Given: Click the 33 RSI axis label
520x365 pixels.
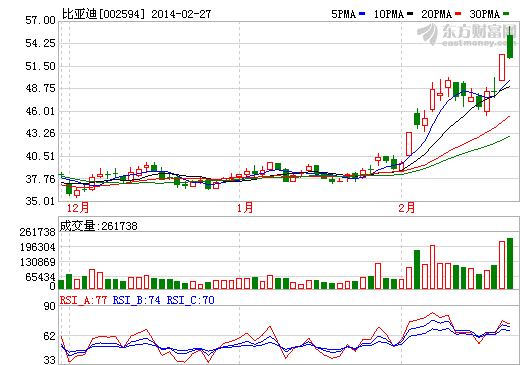Looking at the screenshot, I should [x=49, y=360].
